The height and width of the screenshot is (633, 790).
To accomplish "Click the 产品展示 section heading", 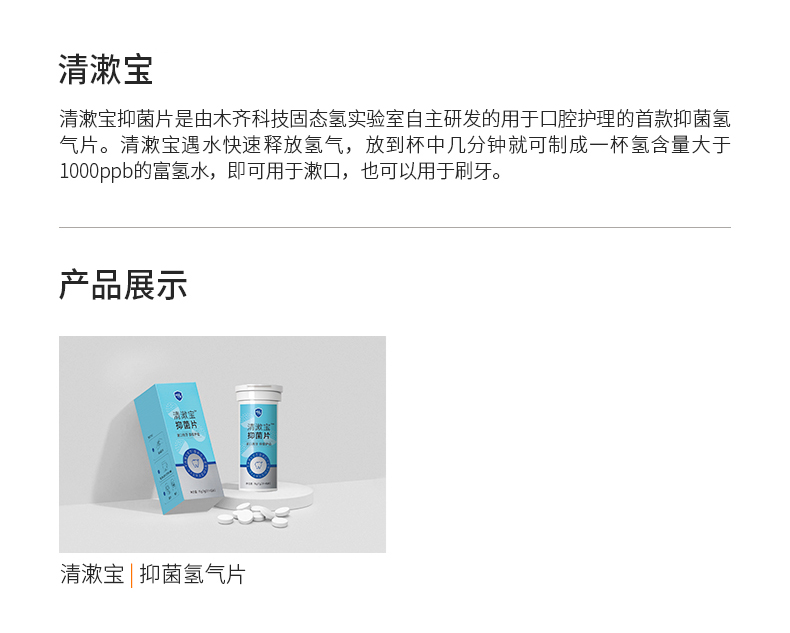I will coord(123,285).
